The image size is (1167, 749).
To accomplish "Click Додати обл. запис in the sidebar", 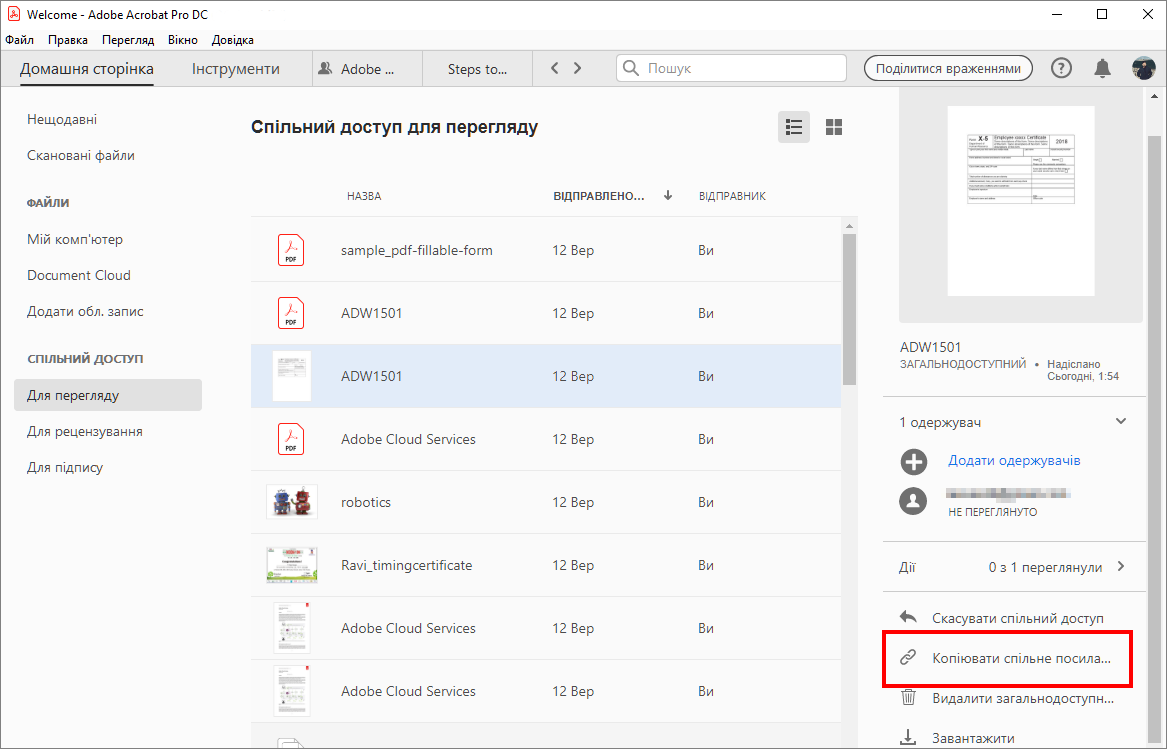I will [x=85, y=311].
